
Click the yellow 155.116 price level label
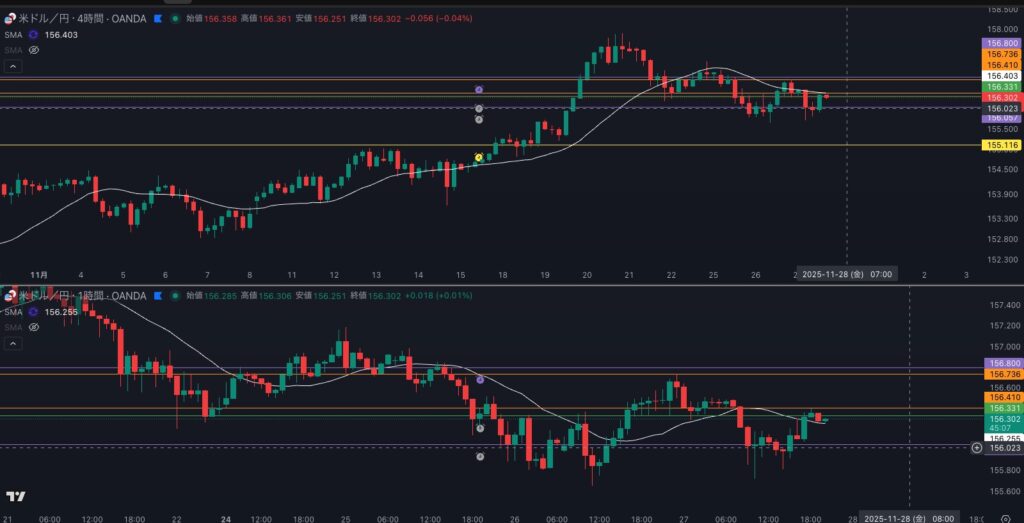(x=1002, y=145)
